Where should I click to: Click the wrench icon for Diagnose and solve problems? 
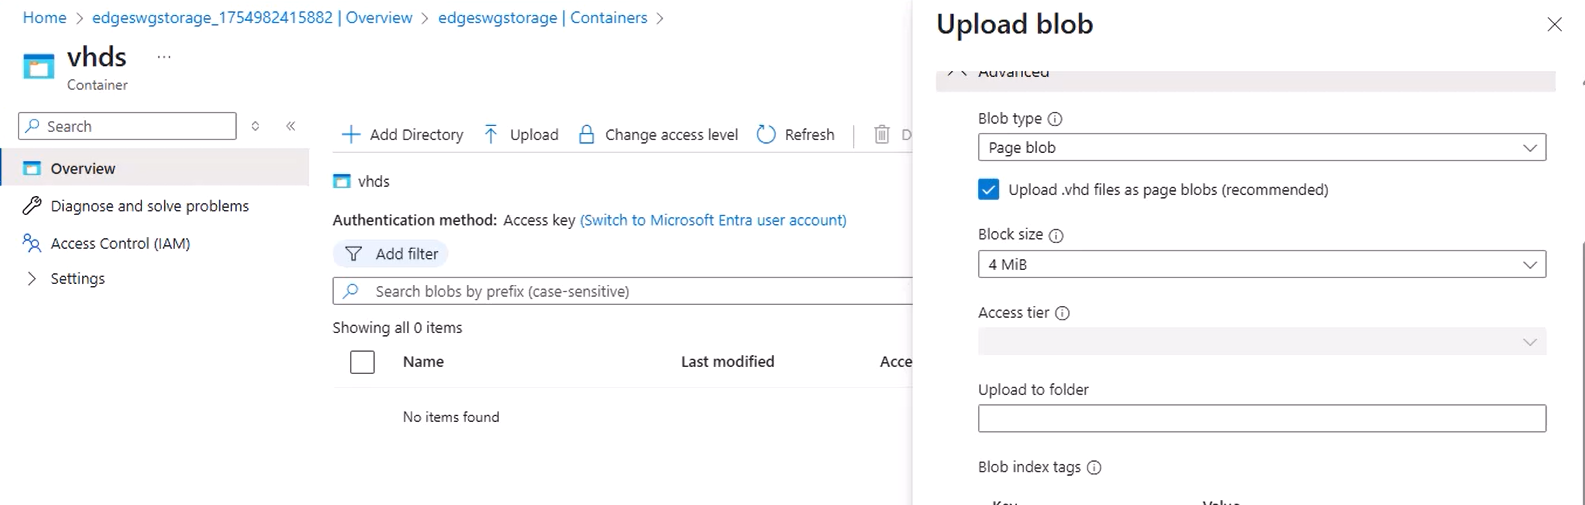[32, 206]
